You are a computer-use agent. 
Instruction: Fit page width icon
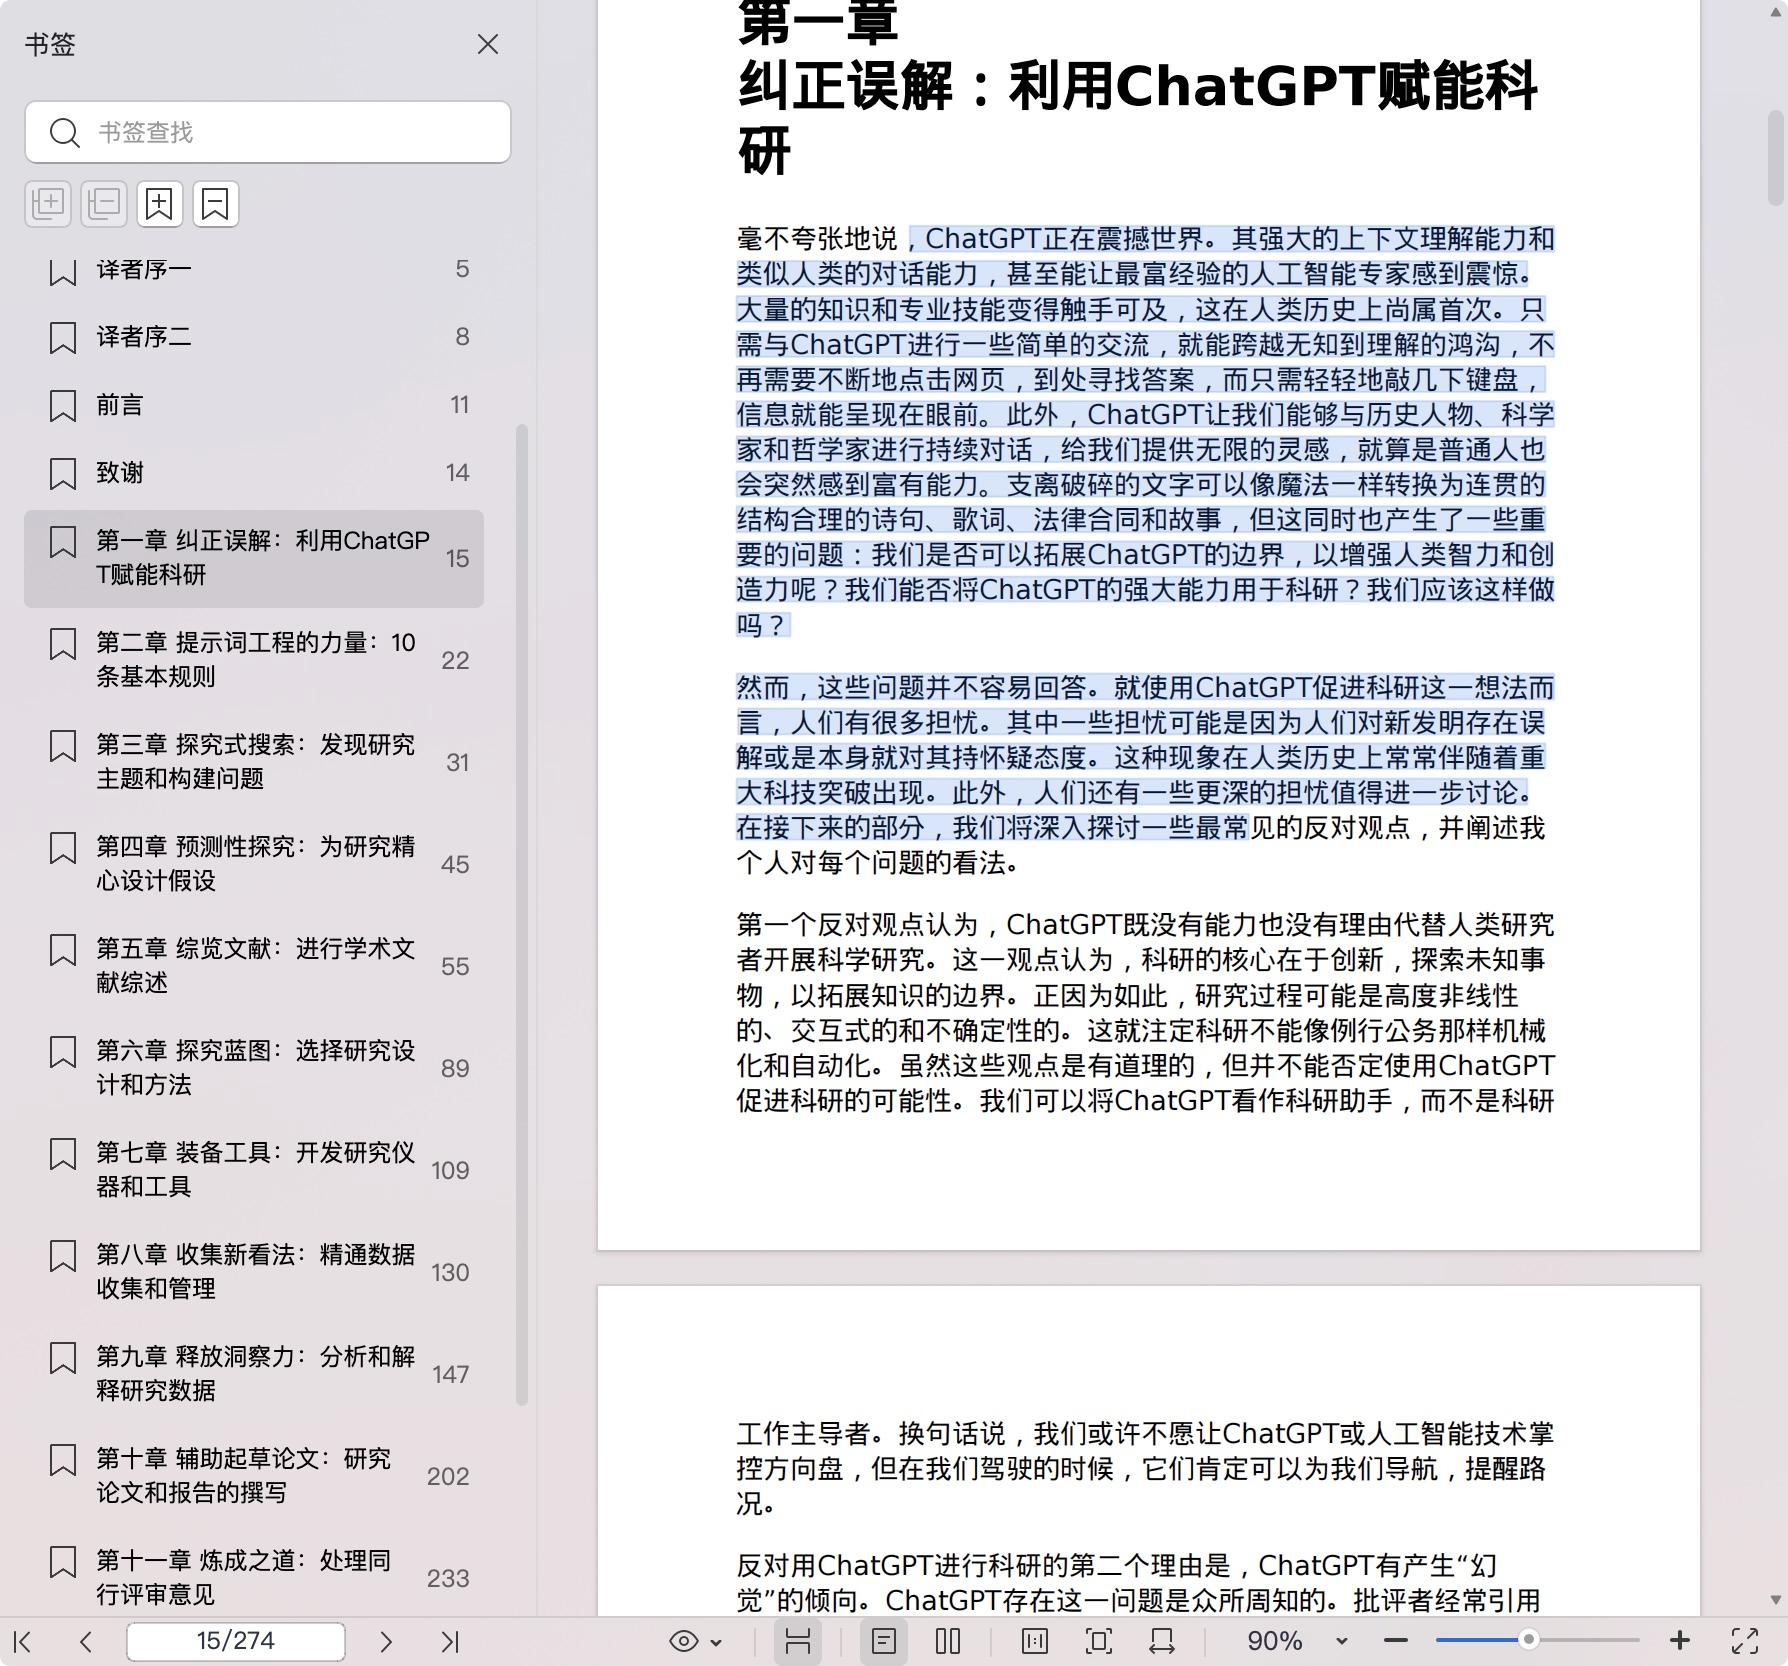(1162, 1641)
